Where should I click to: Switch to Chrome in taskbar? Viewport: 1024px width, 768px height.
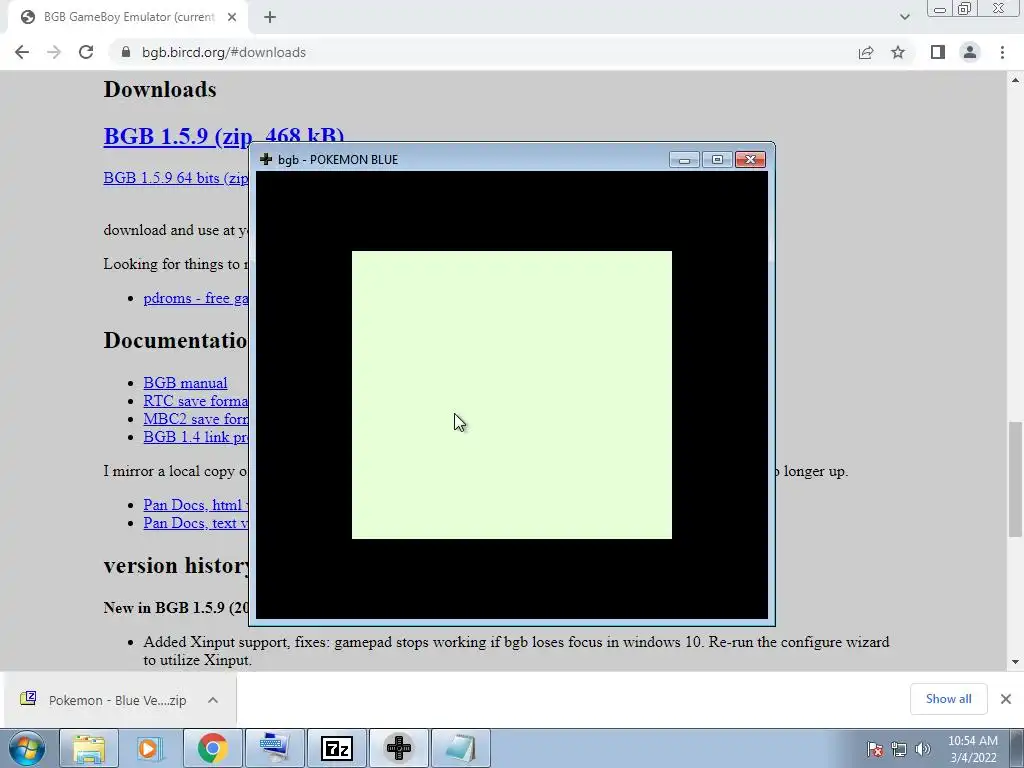pyautogui.click(x=212, y=748)
